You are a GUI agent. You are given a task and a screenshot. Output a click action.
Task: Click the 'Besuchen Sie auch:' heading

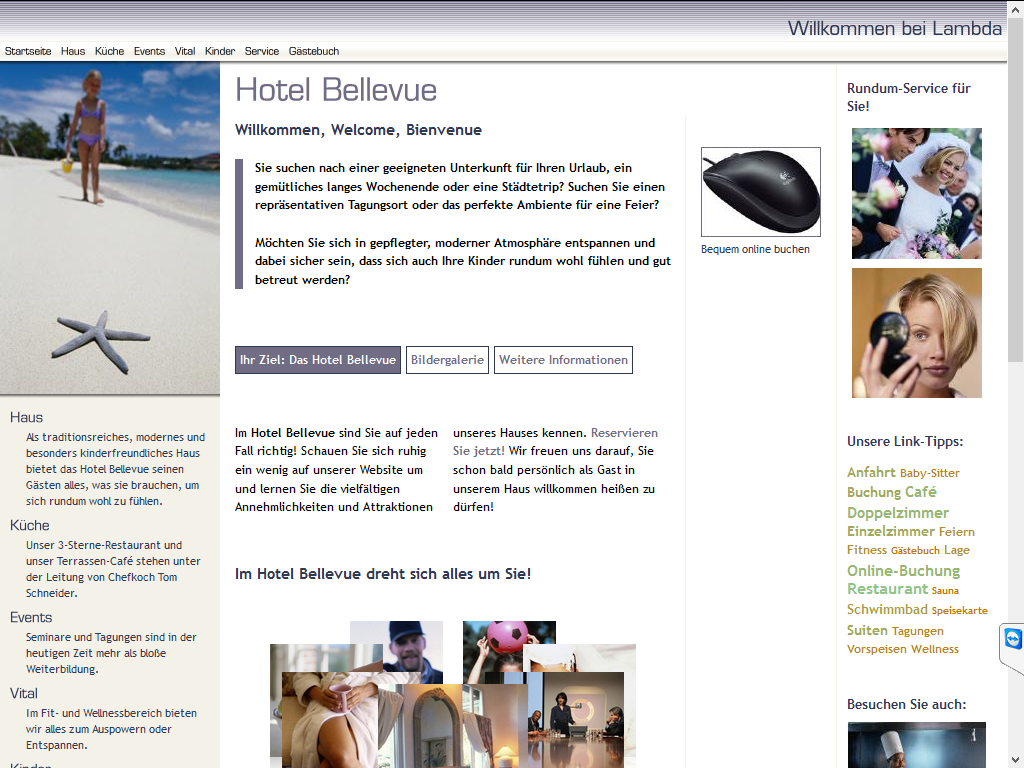coord(906,704)
